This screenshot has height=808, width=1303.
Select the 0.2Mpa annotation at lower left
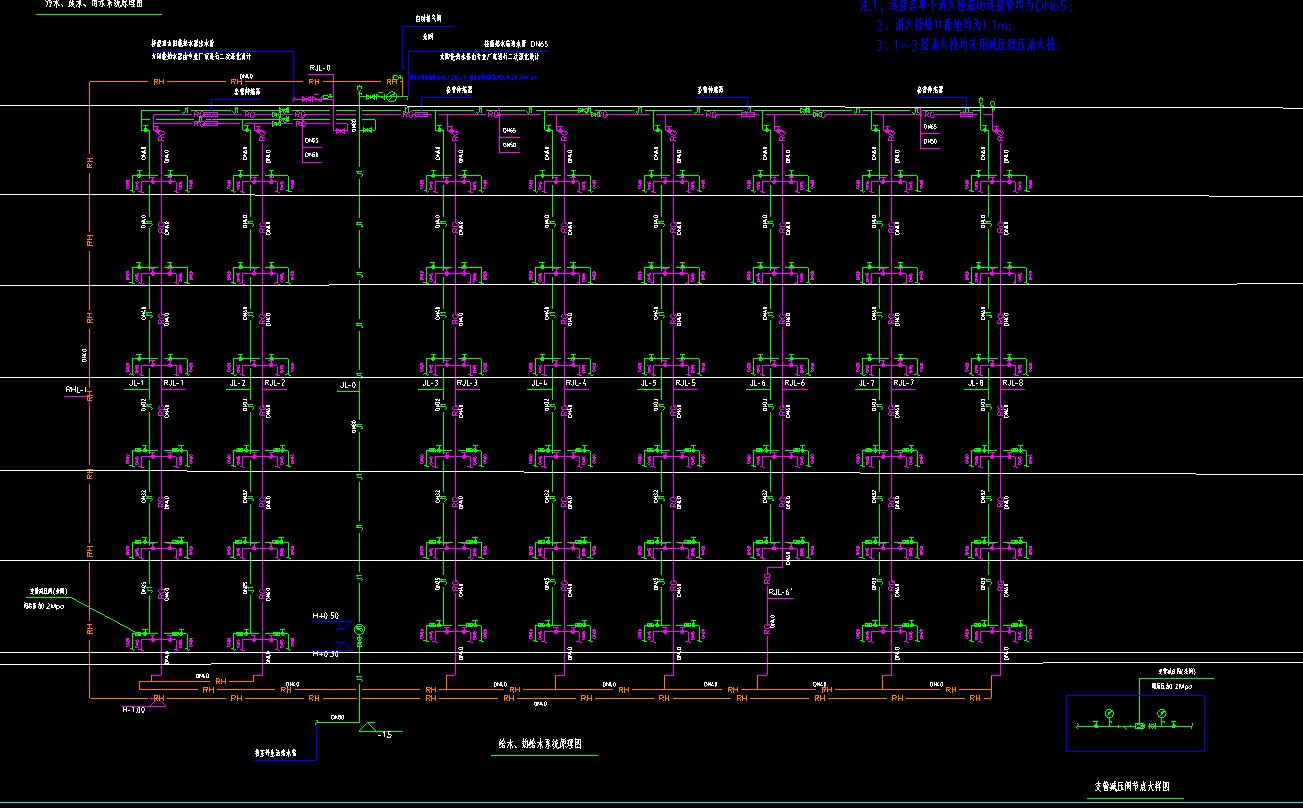[45, 604]
